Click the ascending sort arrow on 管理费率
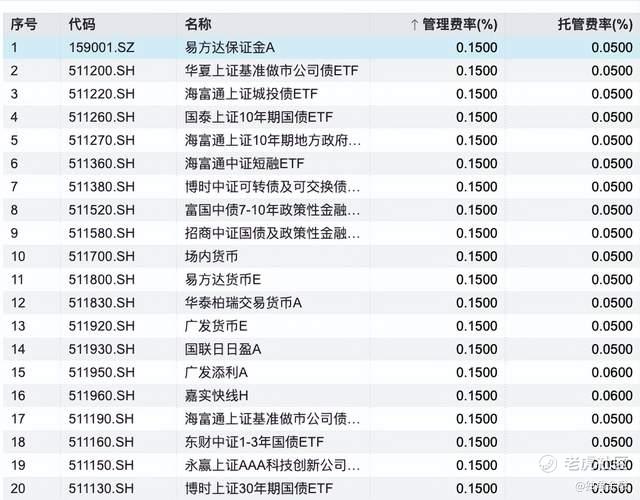This screenshot has height=500, width=640. (414, 25)
